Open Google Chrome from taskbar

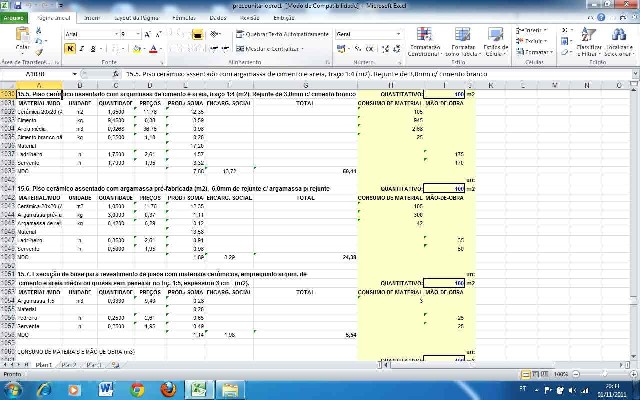pyautogui.click(x=137, y=390)
